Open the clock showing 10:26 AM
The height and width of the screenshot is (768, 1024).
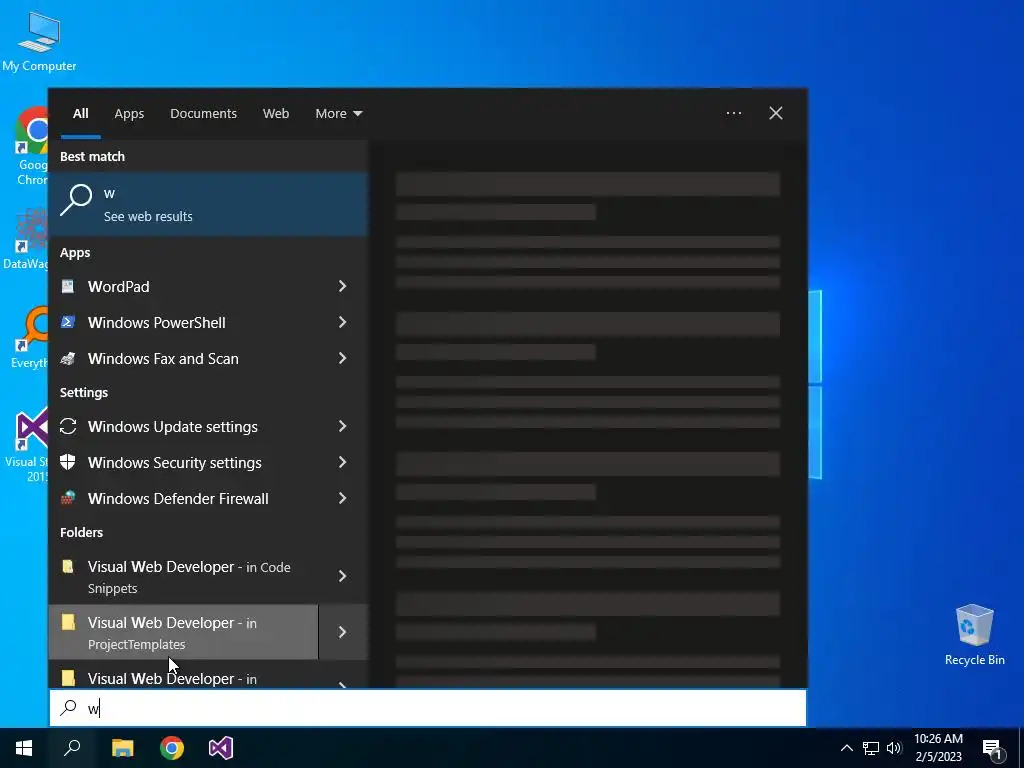click(x=938, y=748)
